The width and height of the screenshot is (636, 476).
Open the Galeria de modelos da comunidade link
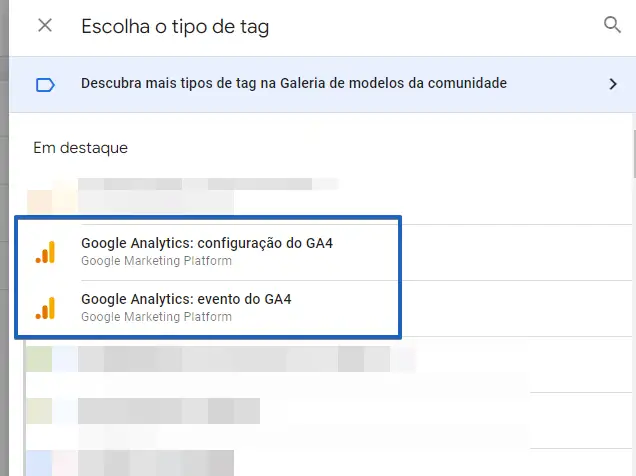tap(293, 84)
